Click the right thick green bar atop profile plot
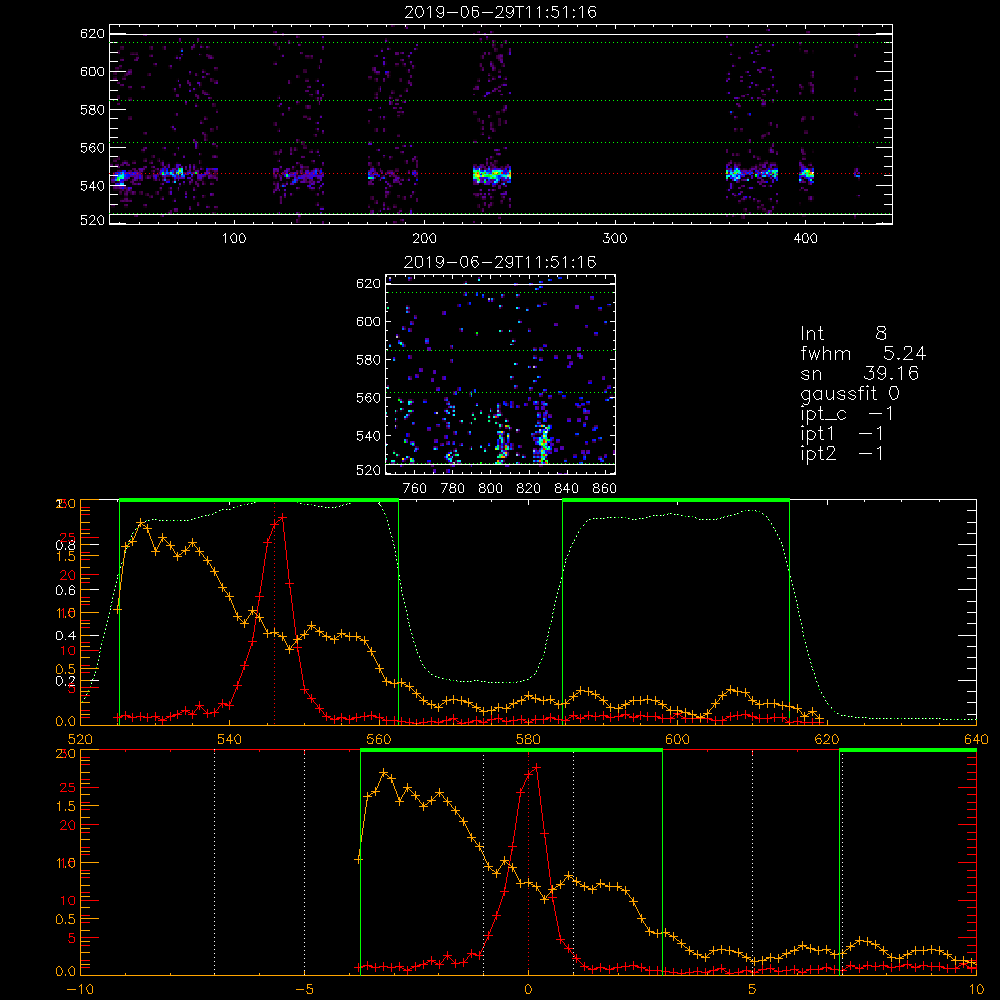 [x=676, y=501]
